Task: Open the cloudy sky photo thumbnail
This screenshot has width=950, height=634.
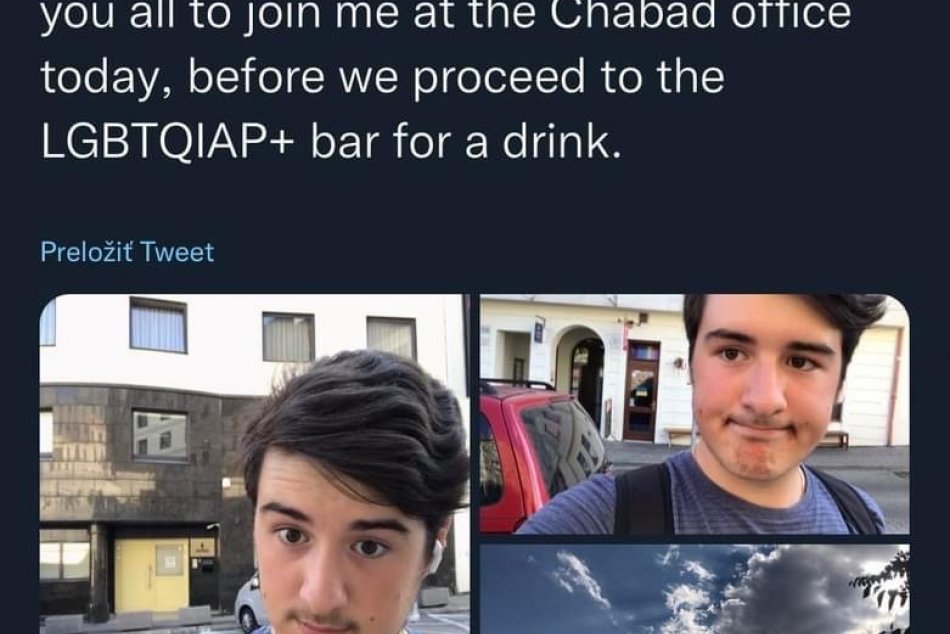Action: (694, 589)
